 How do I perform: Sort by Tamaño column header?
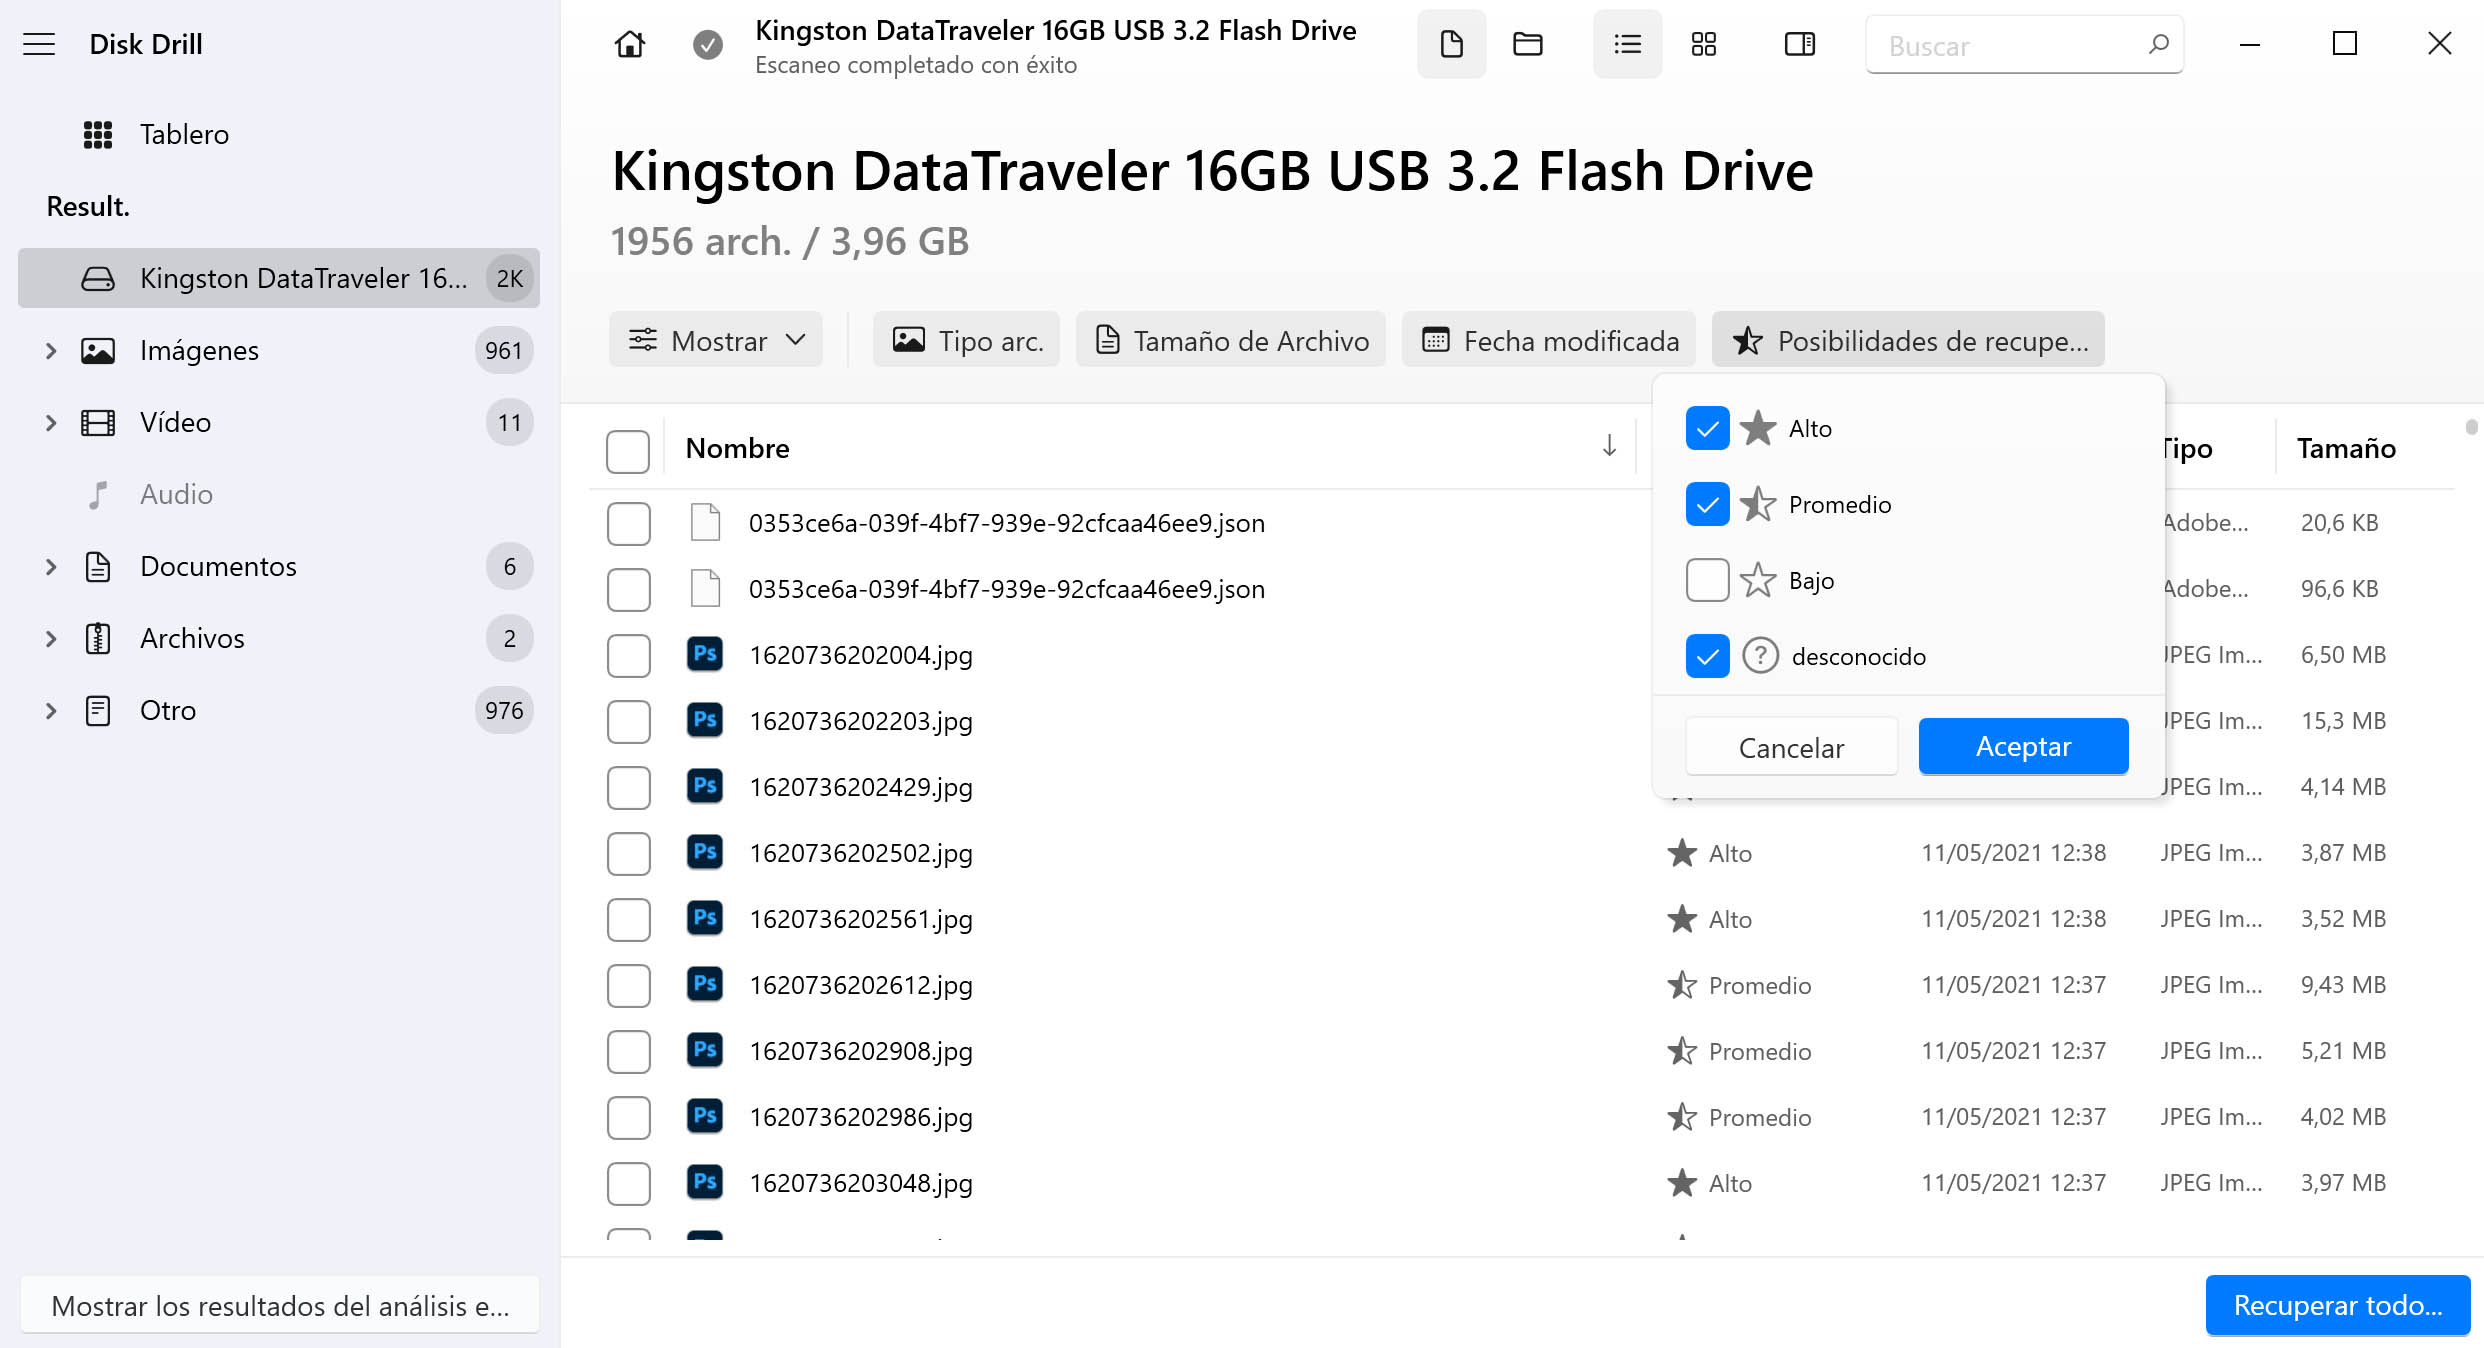click(x=2346, y=448)
